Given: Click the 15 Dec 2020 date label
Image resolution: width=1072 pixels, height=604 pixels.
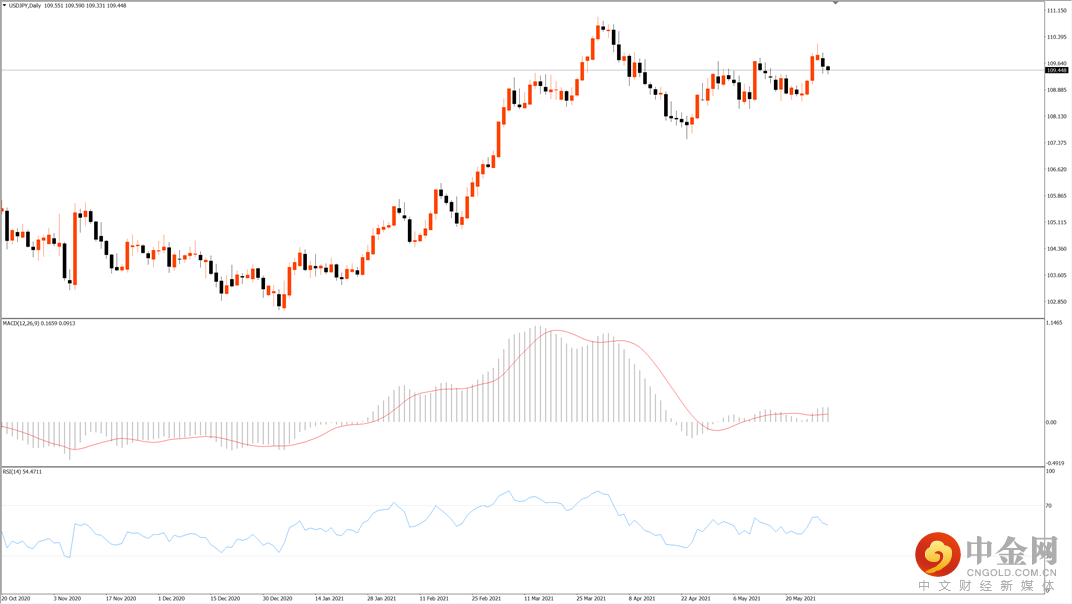Looking at the screenshot, I should (x=225, y=599).
